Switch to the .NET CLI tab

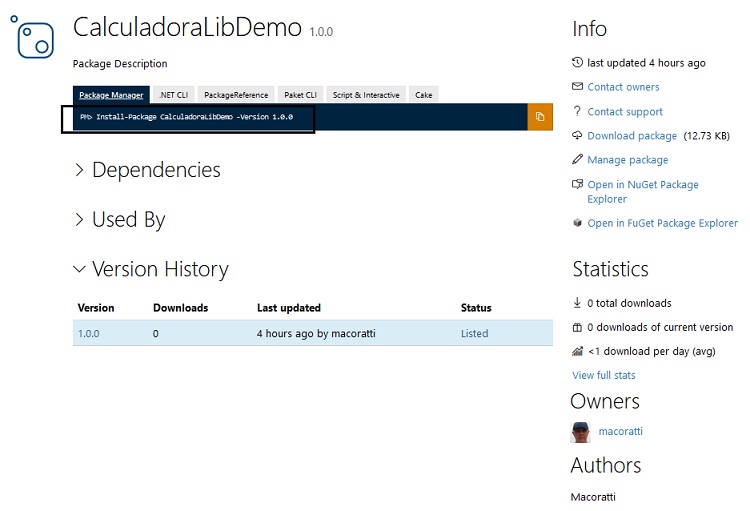[x=174, y=95]
